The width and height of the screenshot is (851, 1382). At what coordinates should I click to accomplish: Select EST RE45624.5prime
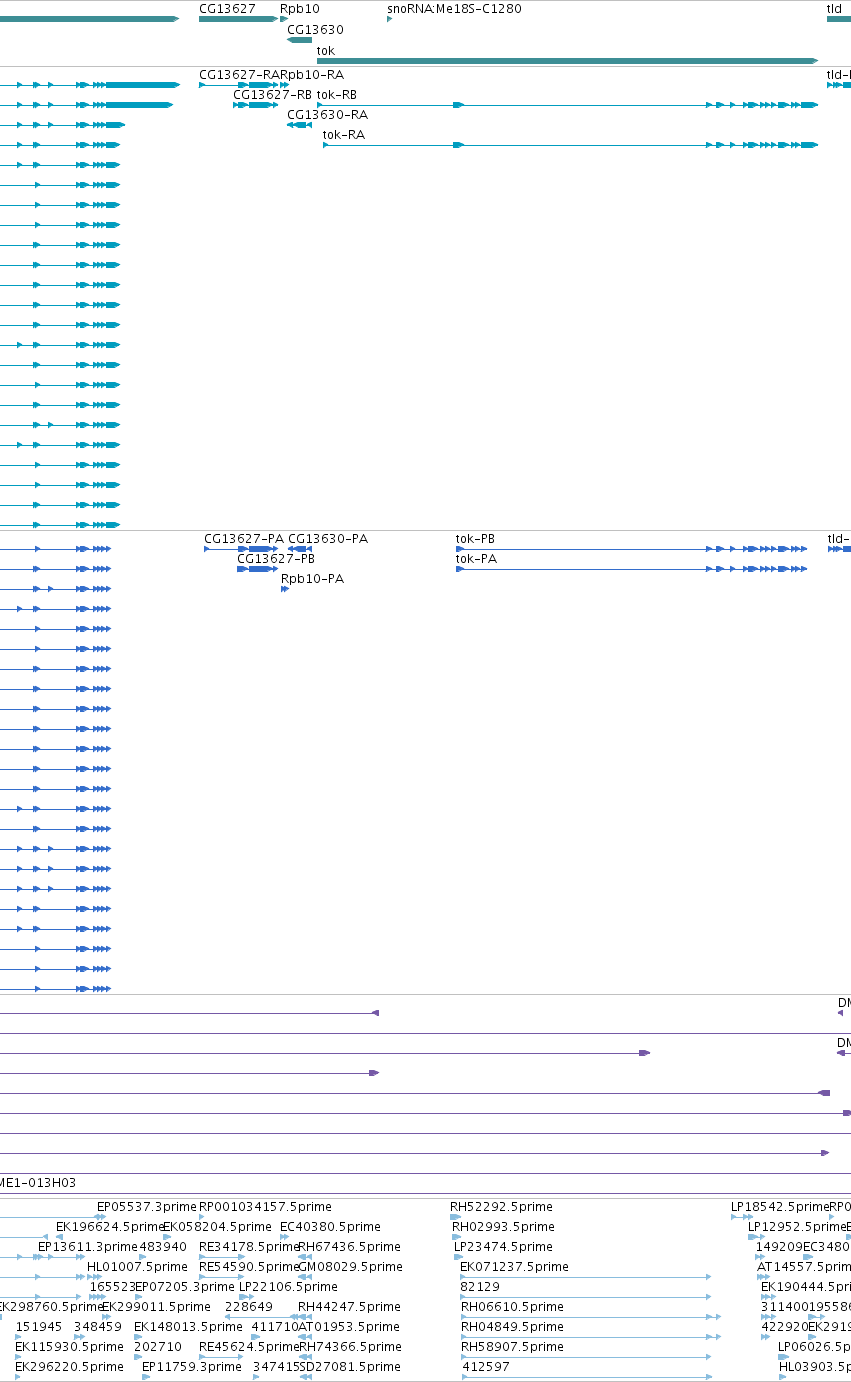(x=249, y=1347)
